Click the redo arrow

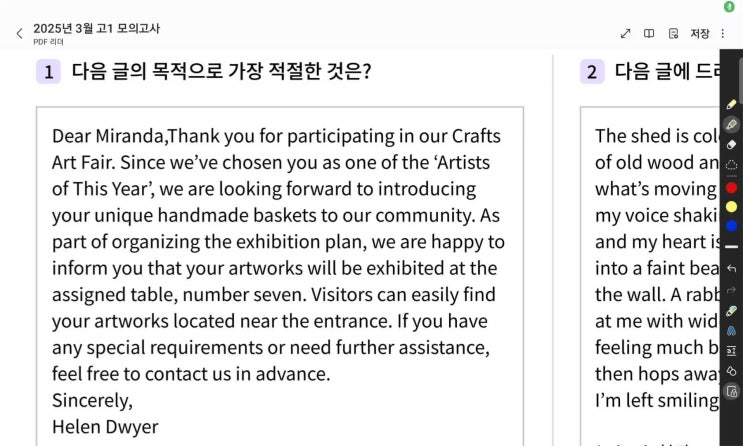pos(731,290)
